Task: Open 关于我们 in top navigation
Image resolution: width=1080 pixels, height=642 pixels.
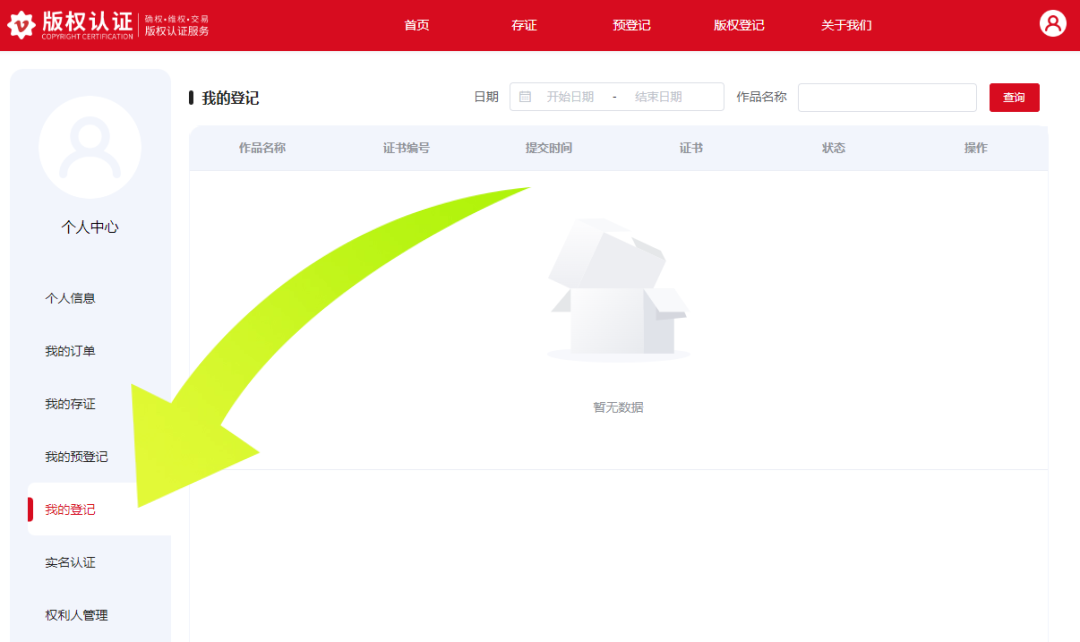Action: [x=847, y=25]
